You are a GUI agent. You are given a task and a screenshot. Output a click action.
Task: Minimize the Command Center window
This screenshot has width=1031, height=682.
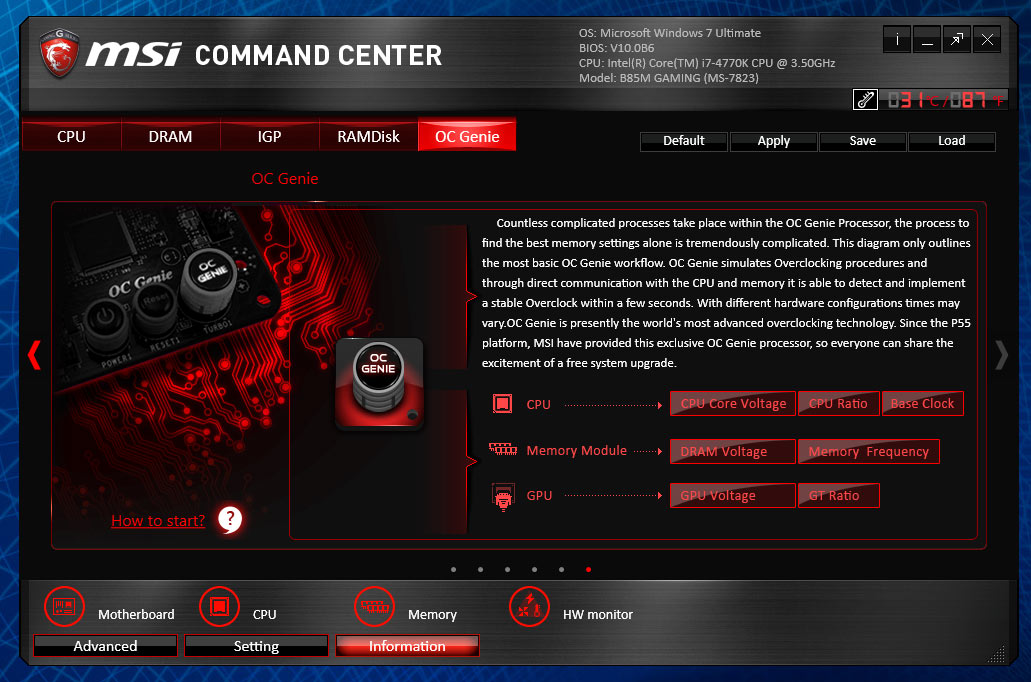pos(927,40)
